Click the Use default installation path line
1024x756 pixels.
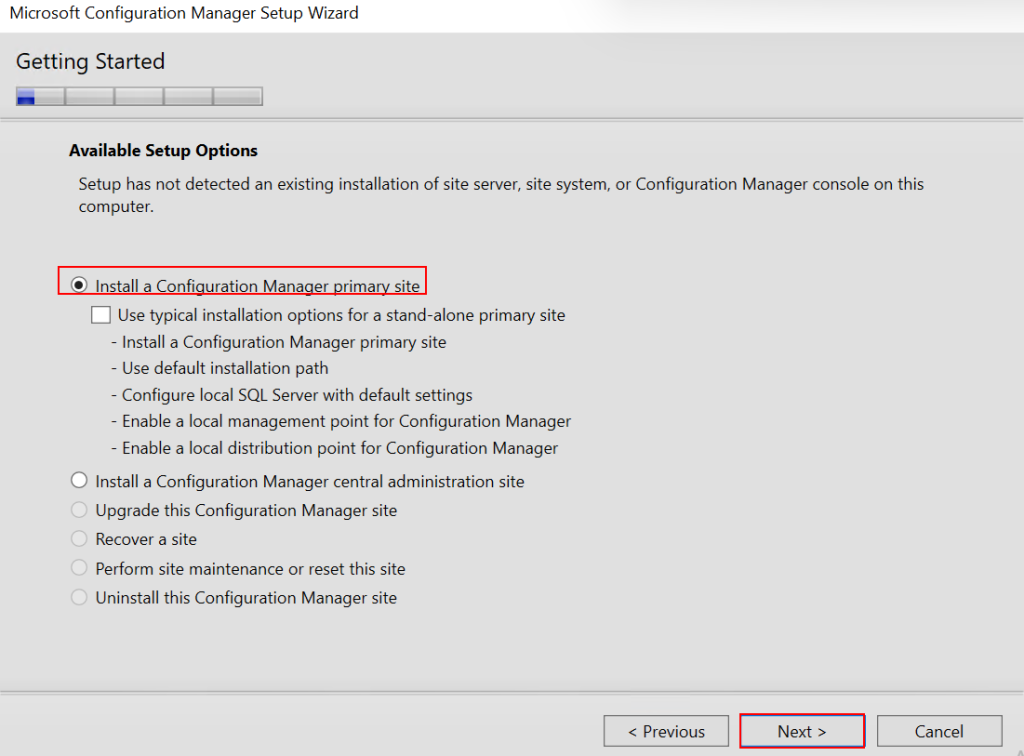(225, 368)
